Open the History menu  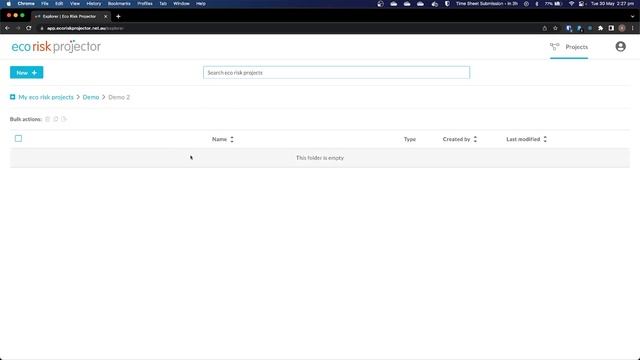click(93, 4)
